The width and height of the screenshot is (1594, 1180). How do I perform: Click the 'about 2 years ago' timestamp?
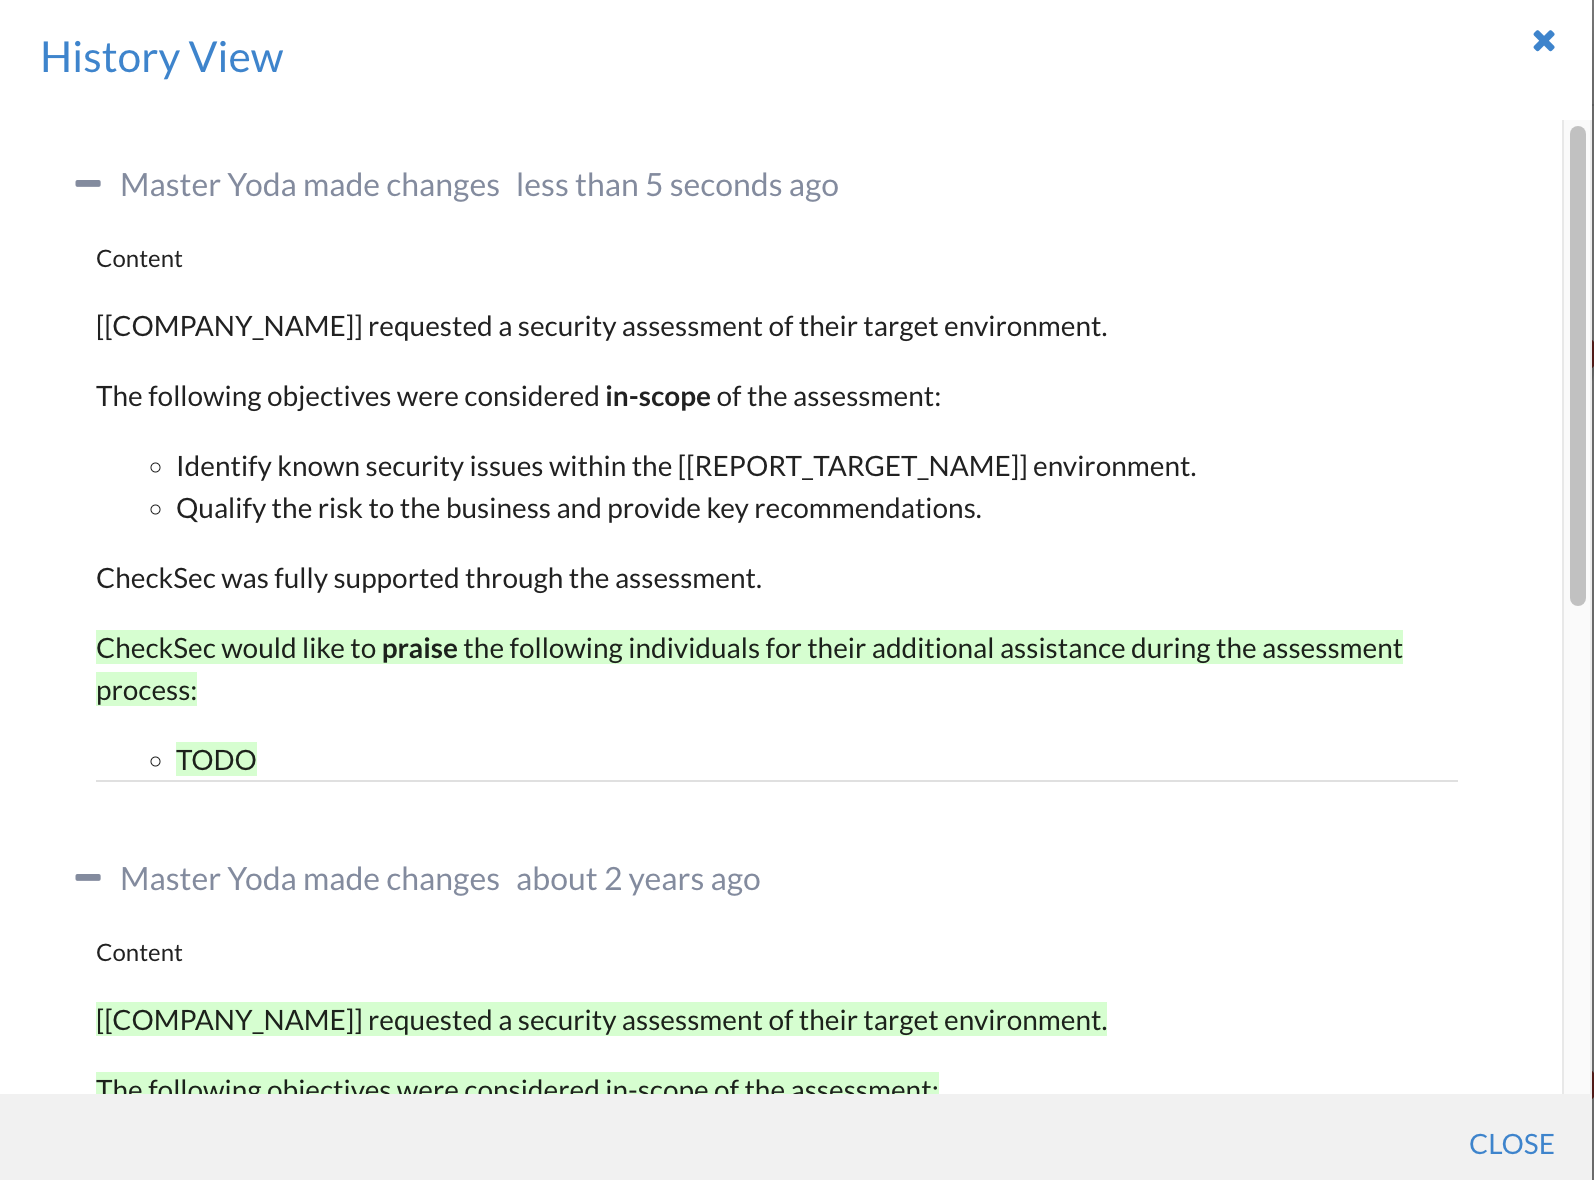point(637,879)
